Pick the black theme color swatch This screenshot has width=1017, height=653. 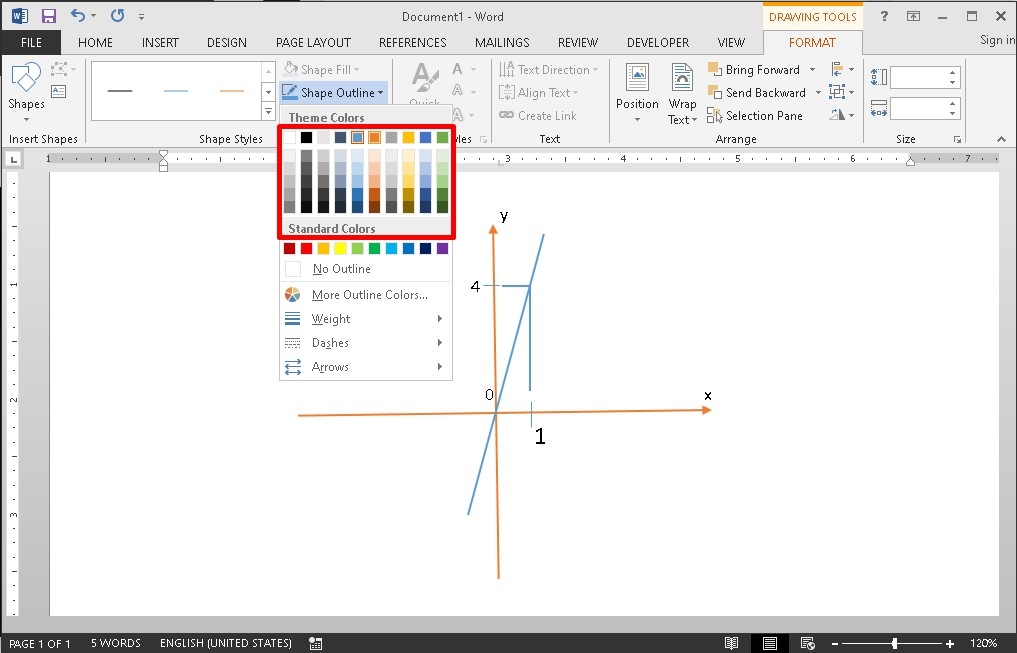[x=306, y=137]
